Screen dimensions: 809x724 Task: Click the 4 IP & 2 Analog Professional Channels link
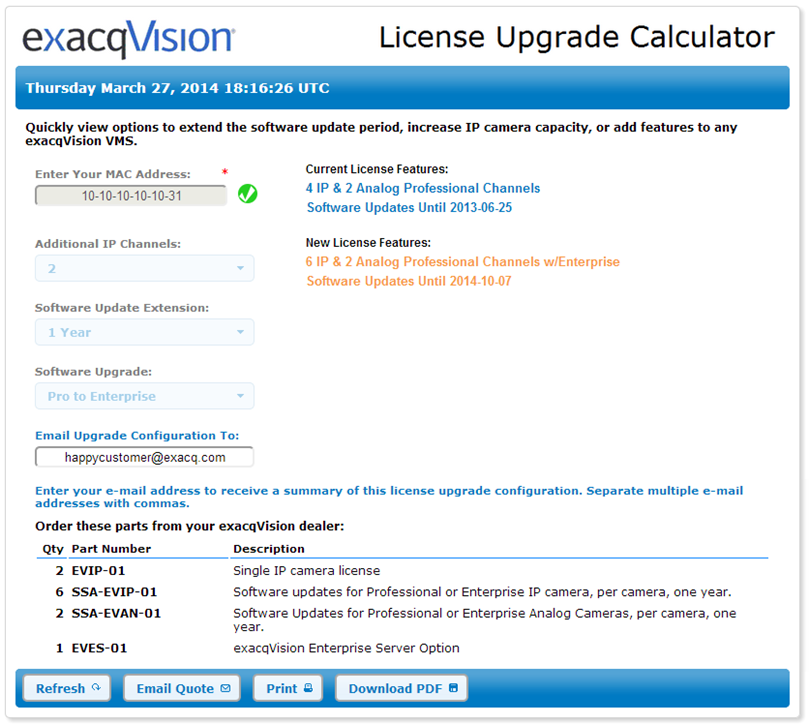tap(422, 188)
